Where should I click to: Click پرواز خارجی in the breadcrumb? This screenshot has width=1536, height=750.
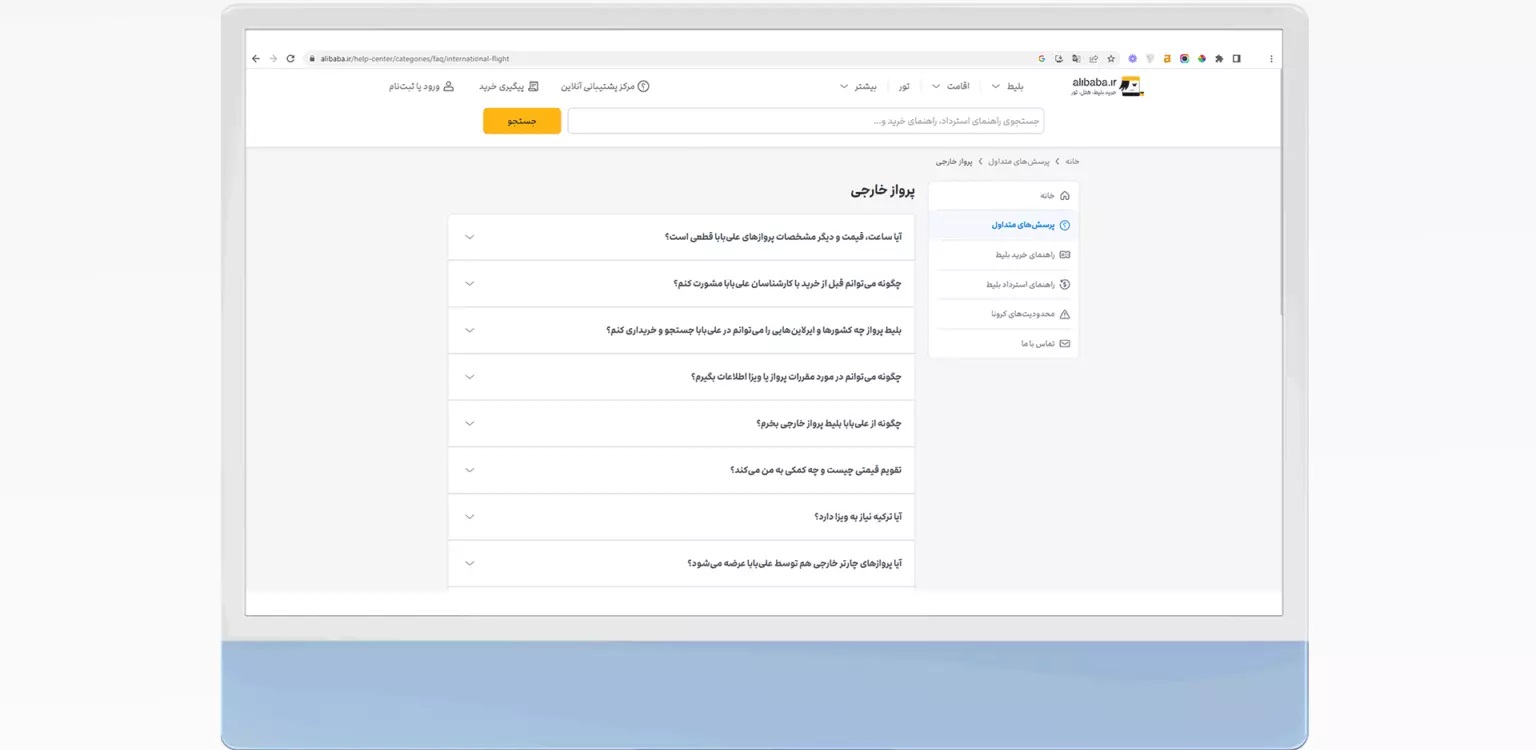click(x=954, y=161)
